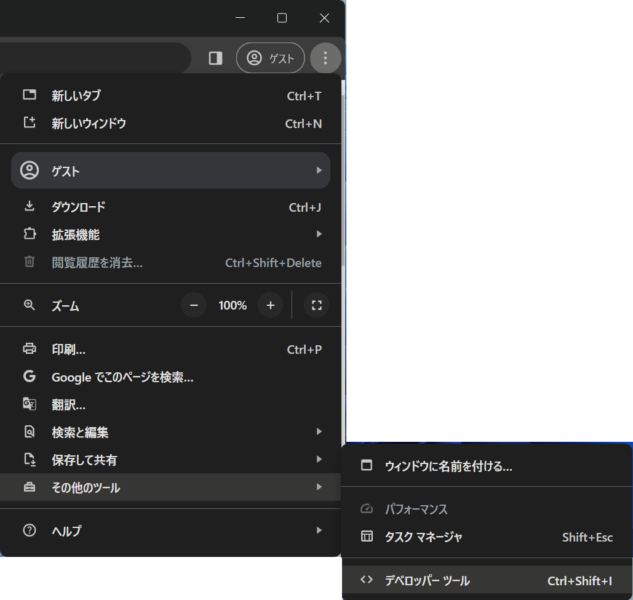Screen dimensions: 633x600
Task: Click the 100% zoom value
Action: point(233,305)
